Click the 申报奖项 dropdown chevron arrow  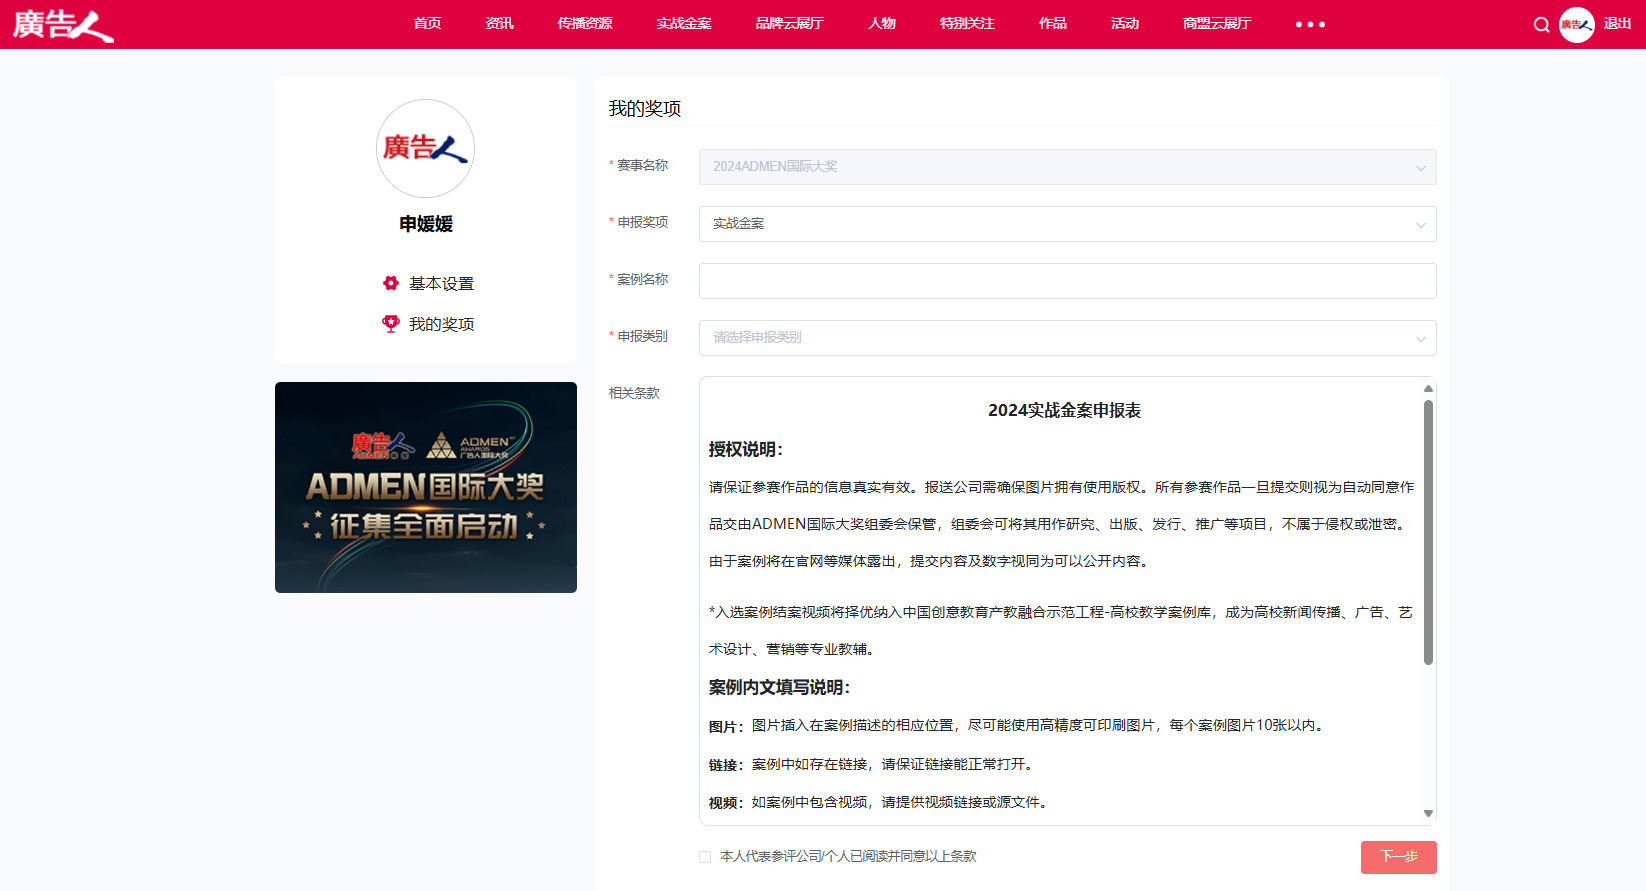coord(1420,225)
